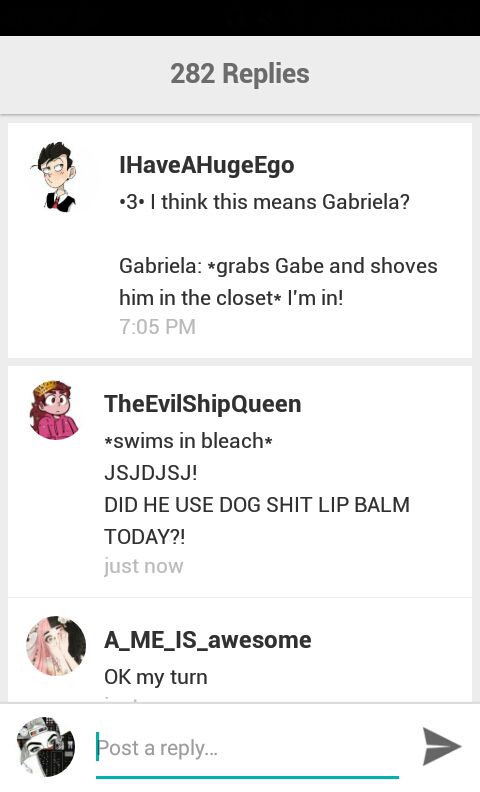Tap the 'Gabriela: *grabs Gabe' reply paragraph
Image resolution: width=480 pixels, height=792 pixels.
(278, 282)
